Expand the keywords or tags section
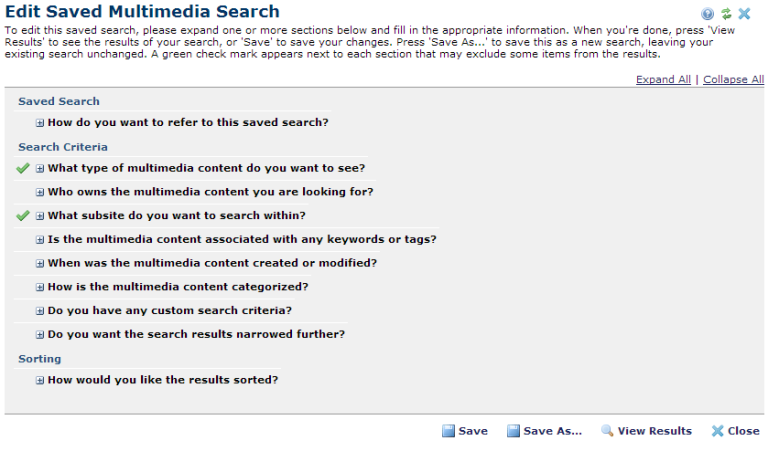 coord(40,240)
